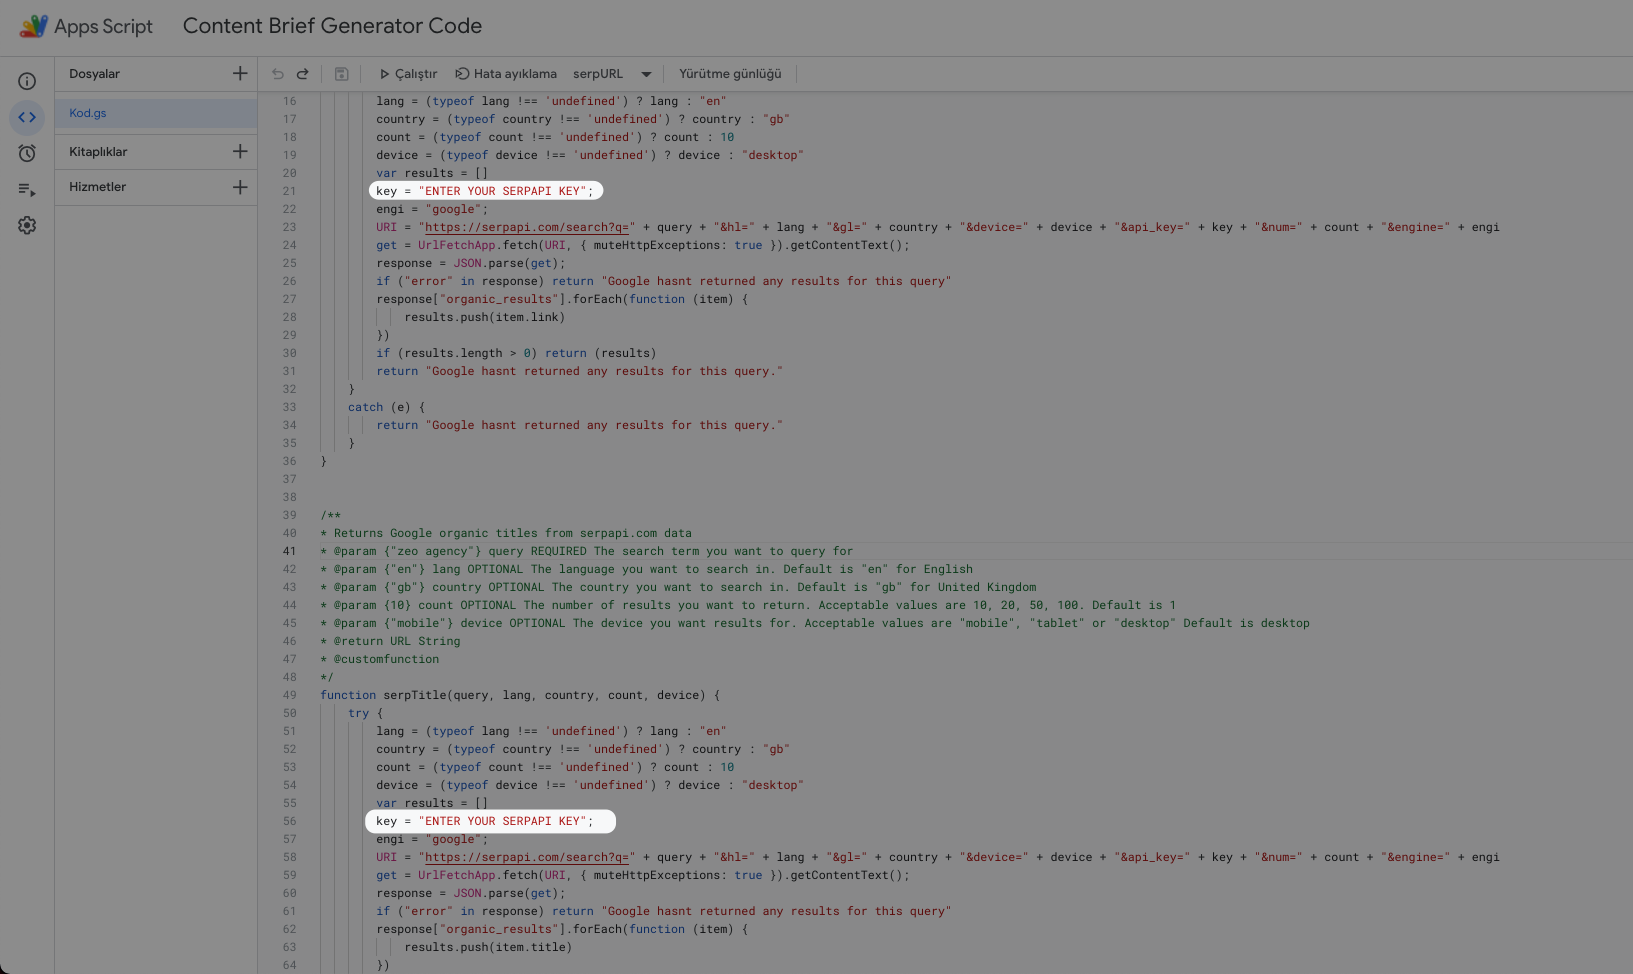1633x974 pixels.
Task: Click the key assignment on line 21
Action: [484, 191]
